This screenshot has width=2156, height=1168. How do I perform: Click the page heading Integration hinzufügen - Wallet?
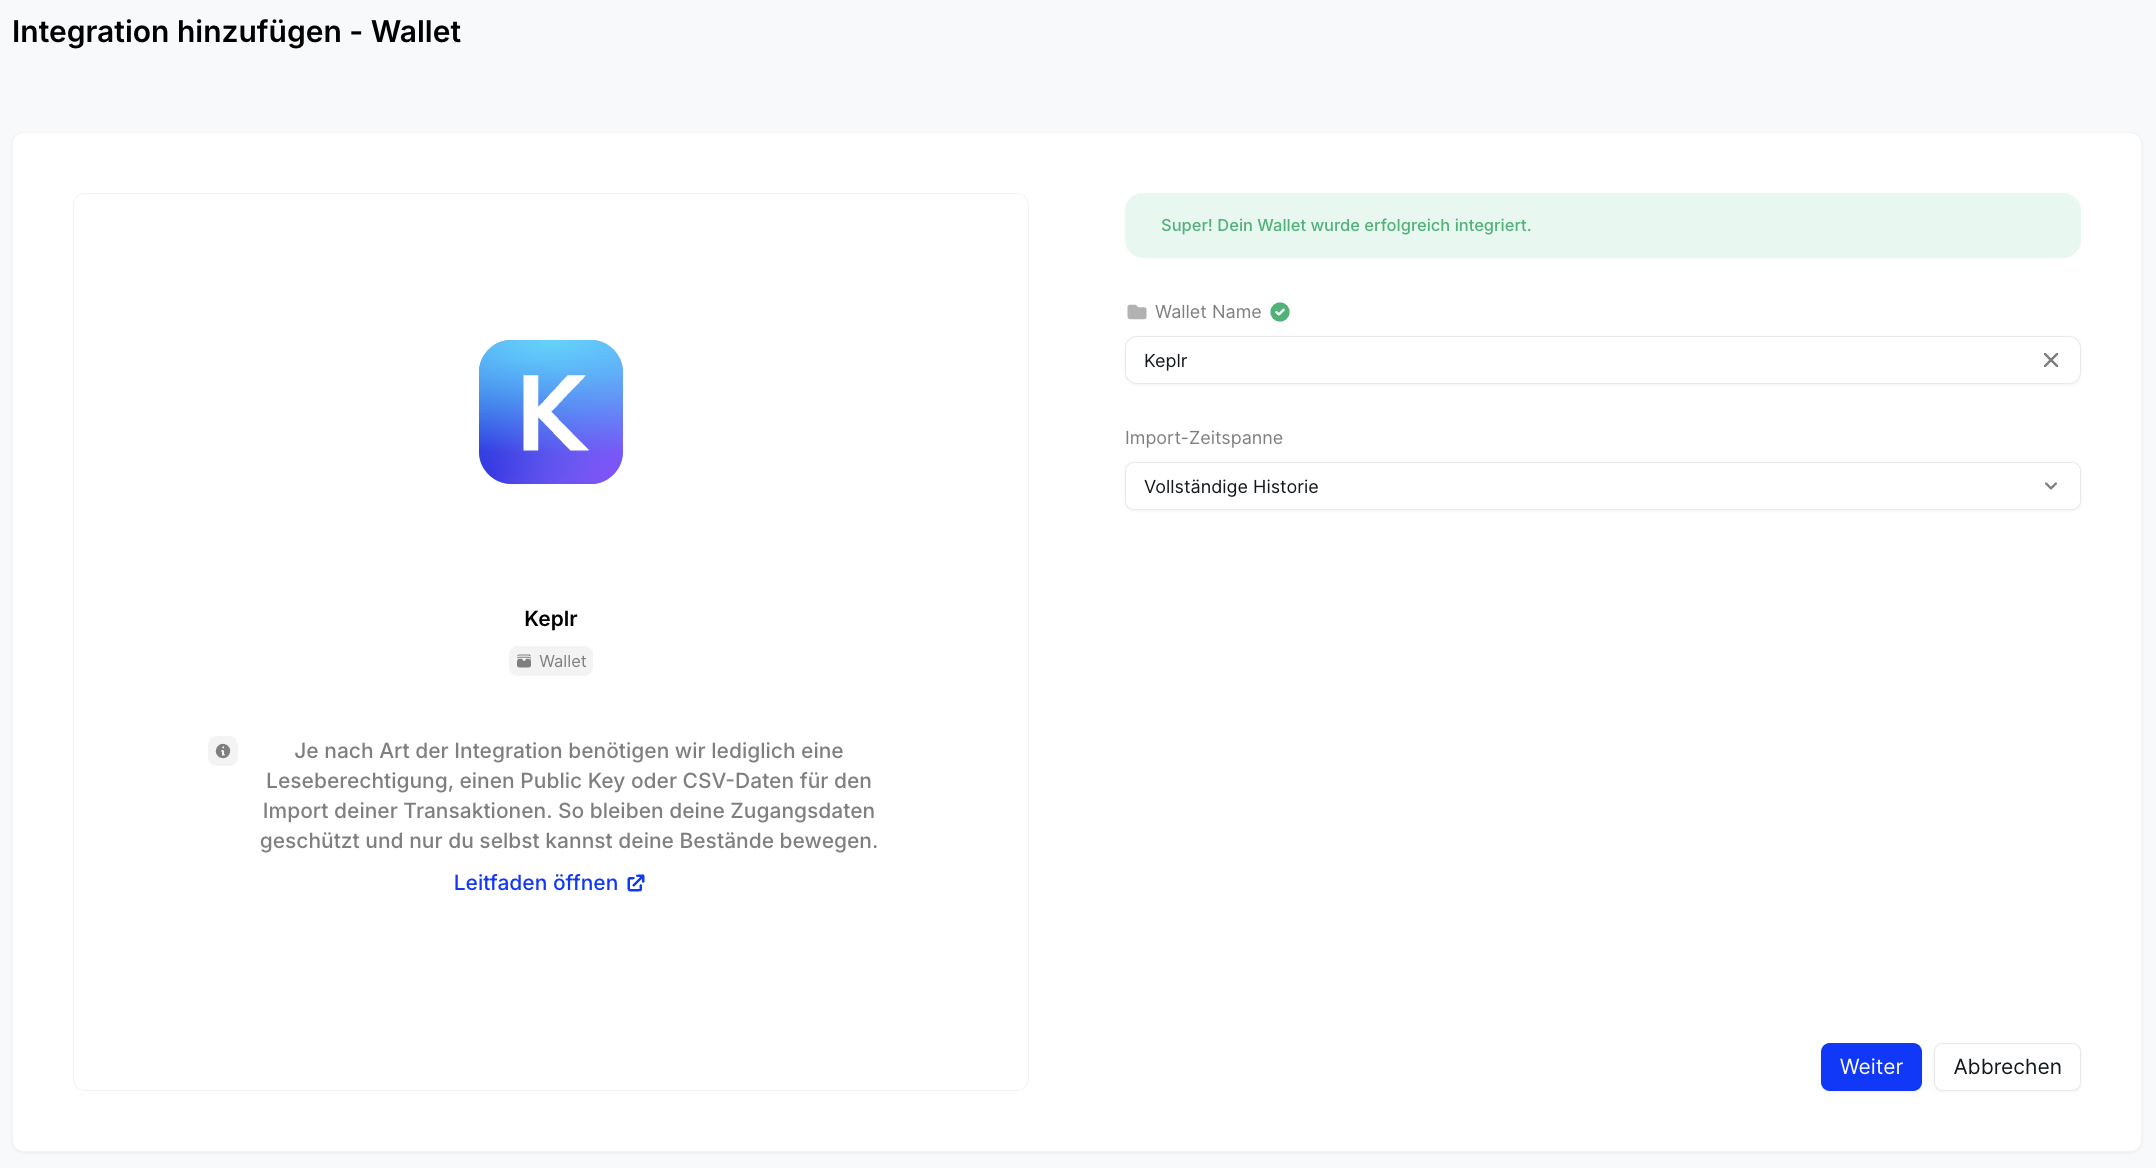coord(236,32)
